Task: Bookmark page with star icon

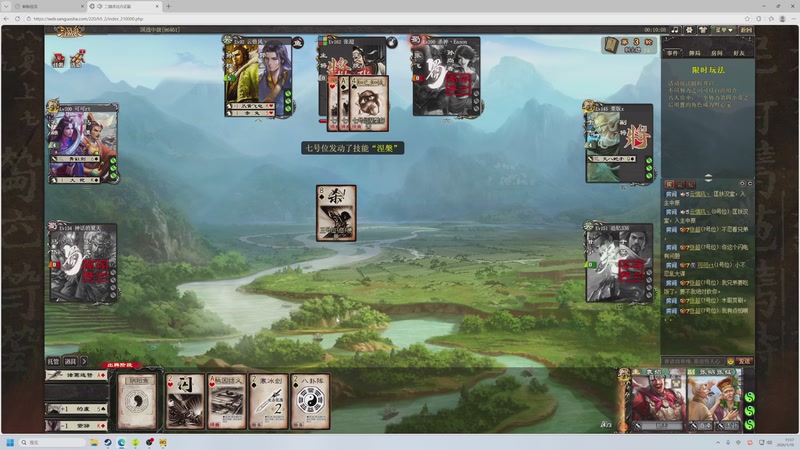Action: pos(747,18)
